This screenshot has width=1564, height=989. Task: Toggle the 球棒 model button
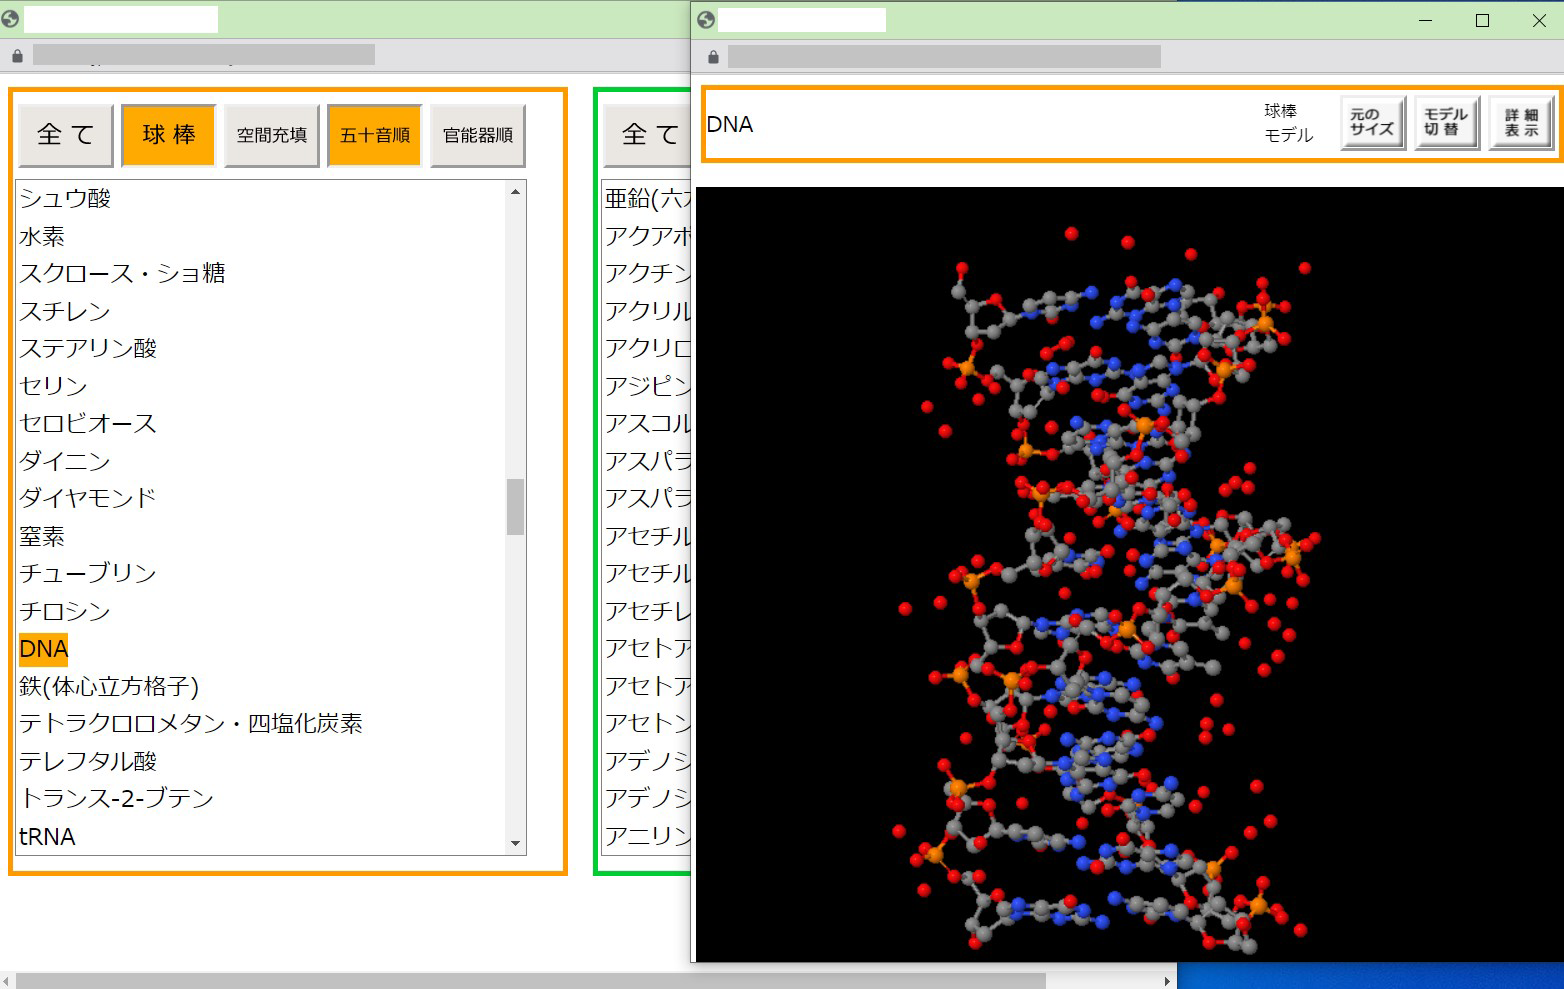pos(168,135)
